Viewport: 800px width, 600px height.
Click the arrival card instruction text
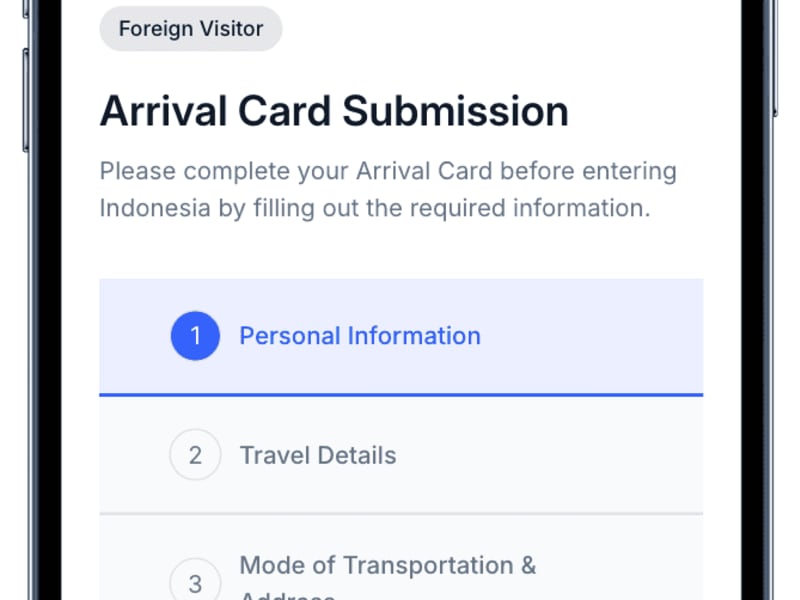point(388,189)
